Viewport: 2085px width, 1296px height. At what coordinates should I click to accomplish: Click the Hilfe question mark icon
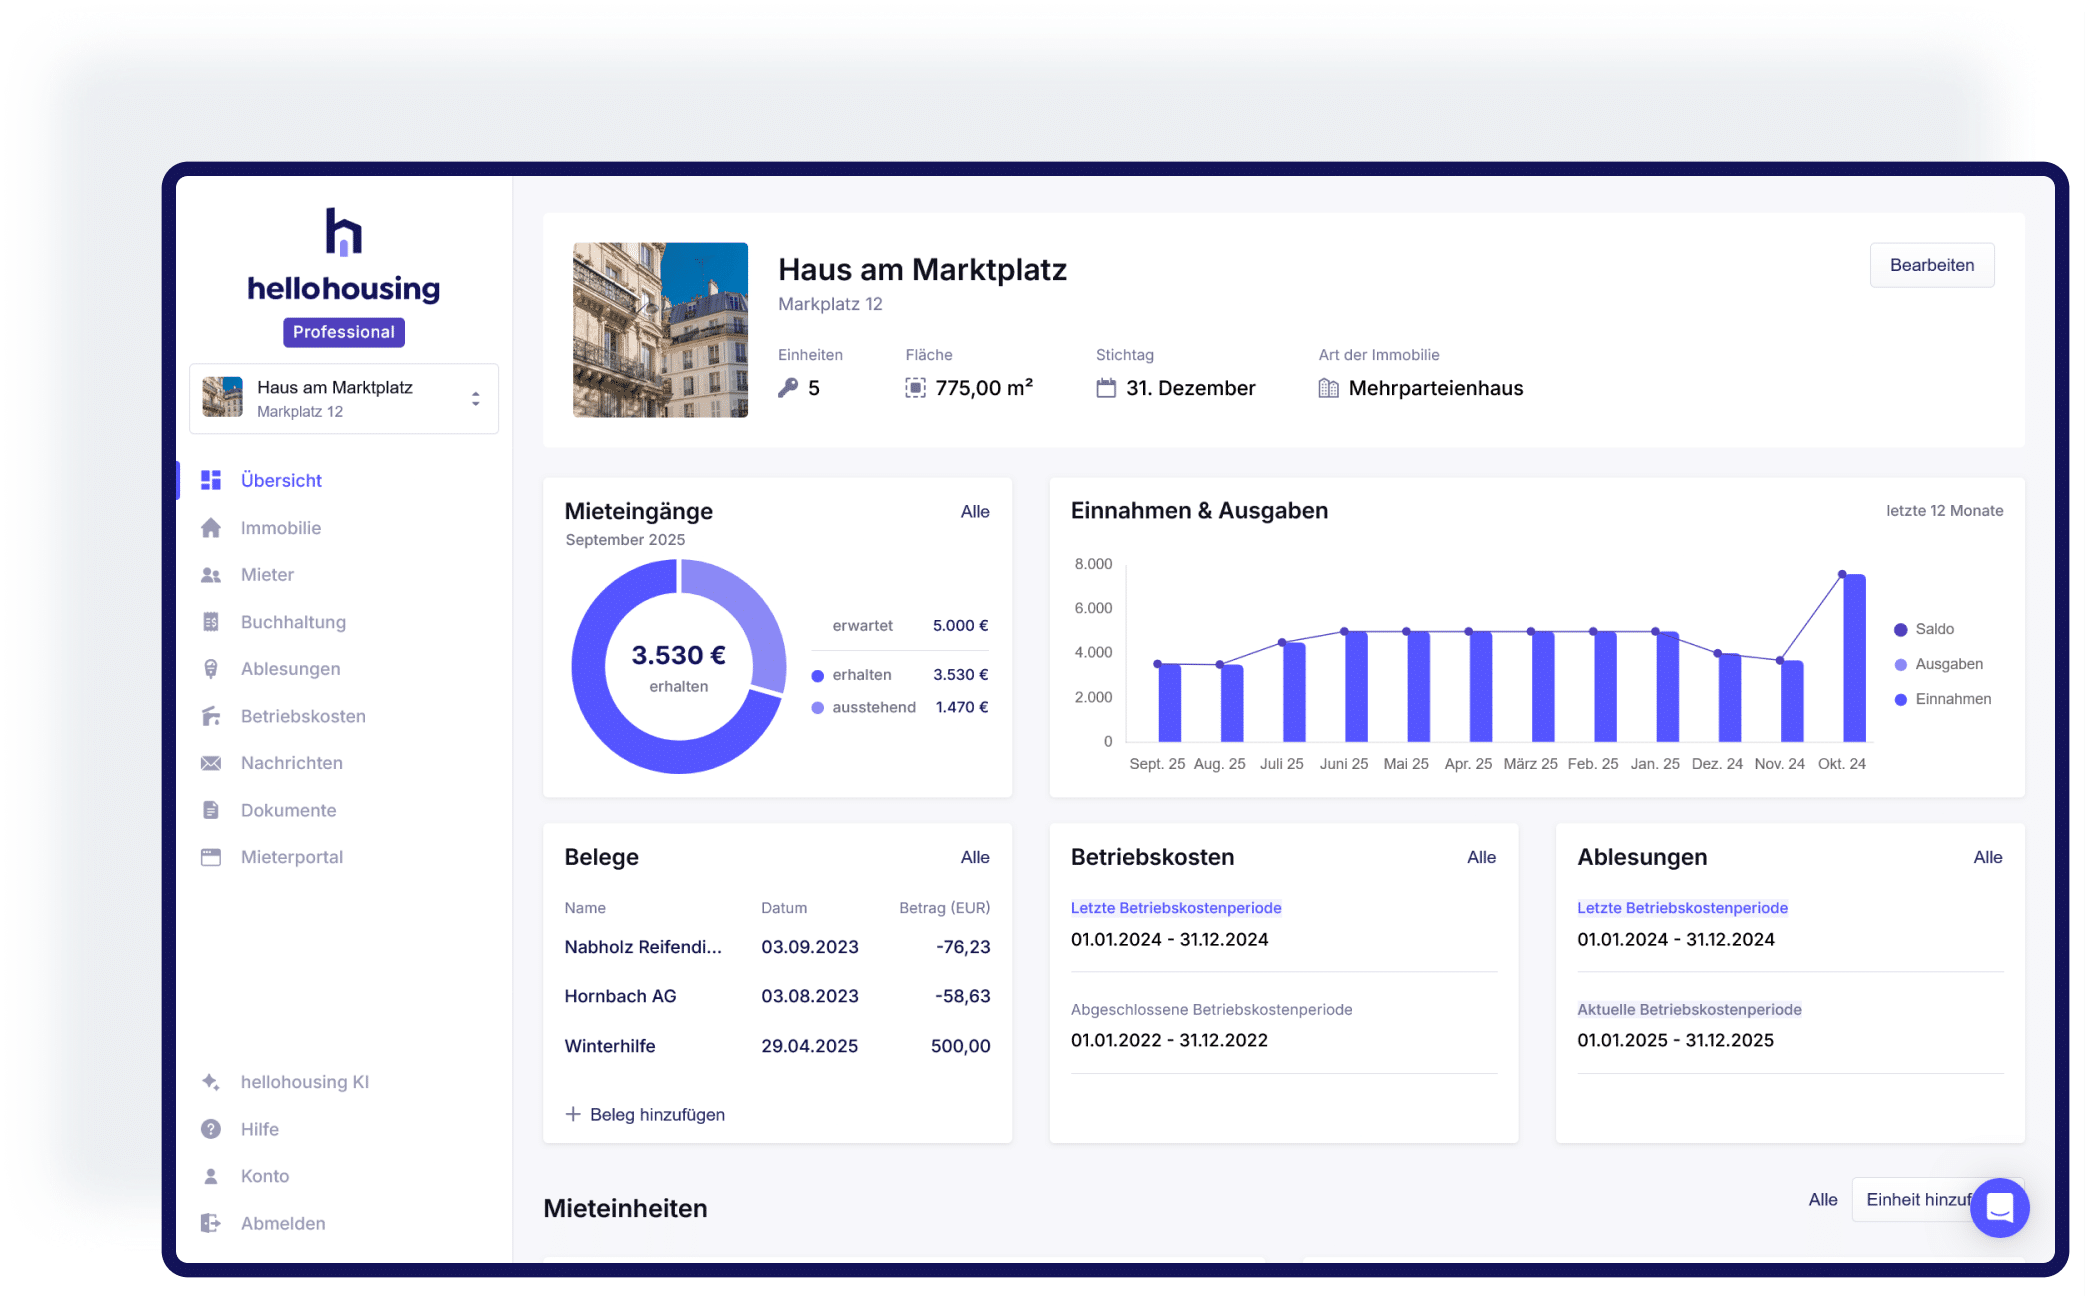click(211, 1129)
